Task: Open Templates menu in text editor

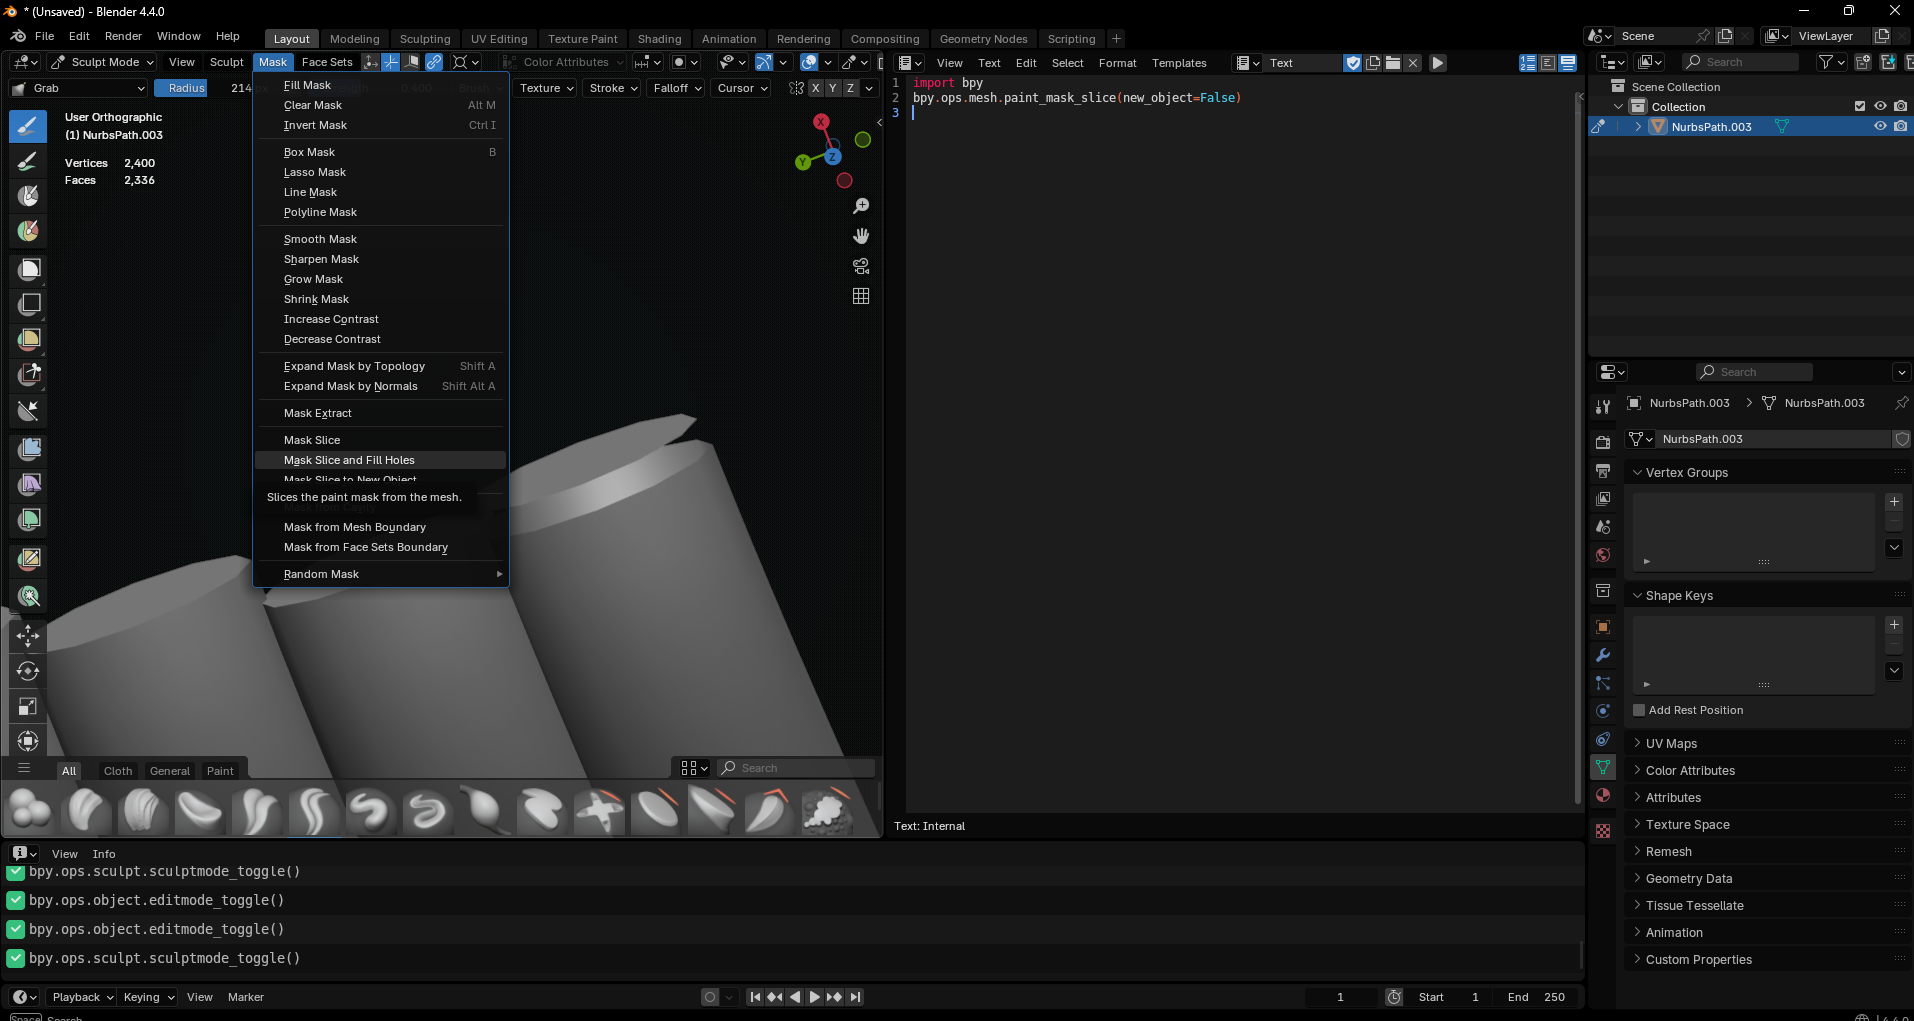Action: point(1179,63)
